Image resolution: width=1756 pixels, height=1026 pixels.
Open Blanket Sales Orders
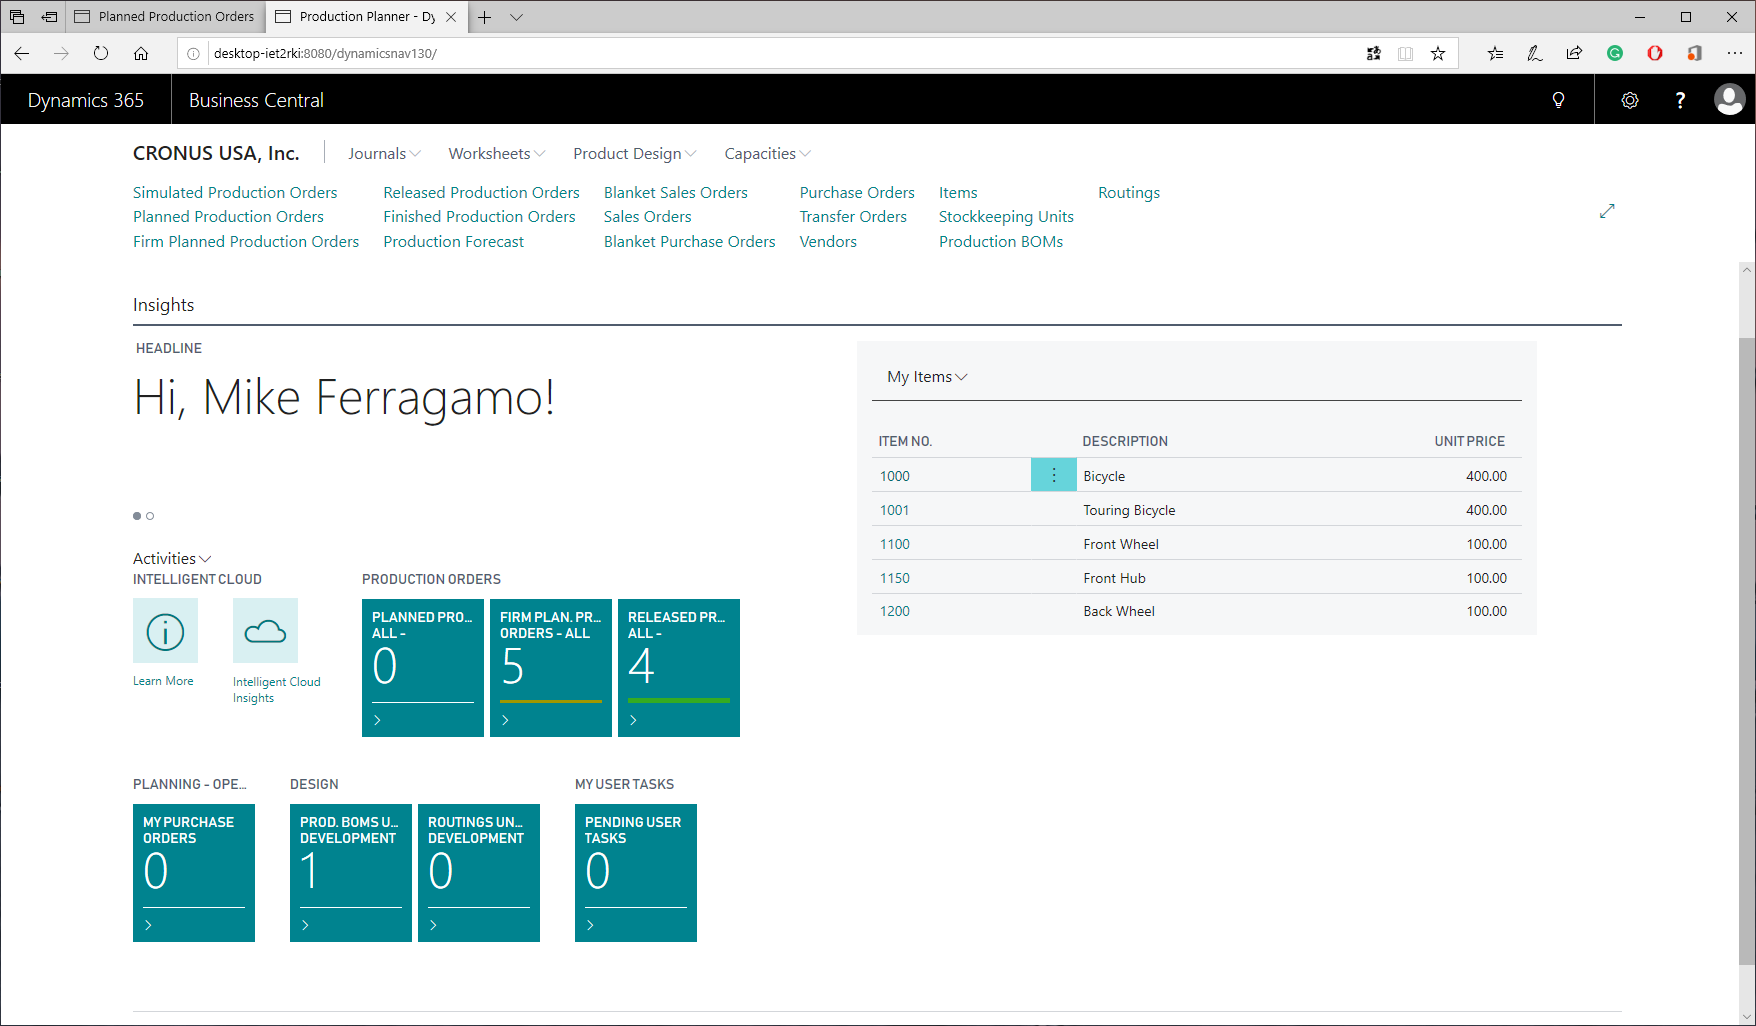(676, 192)
